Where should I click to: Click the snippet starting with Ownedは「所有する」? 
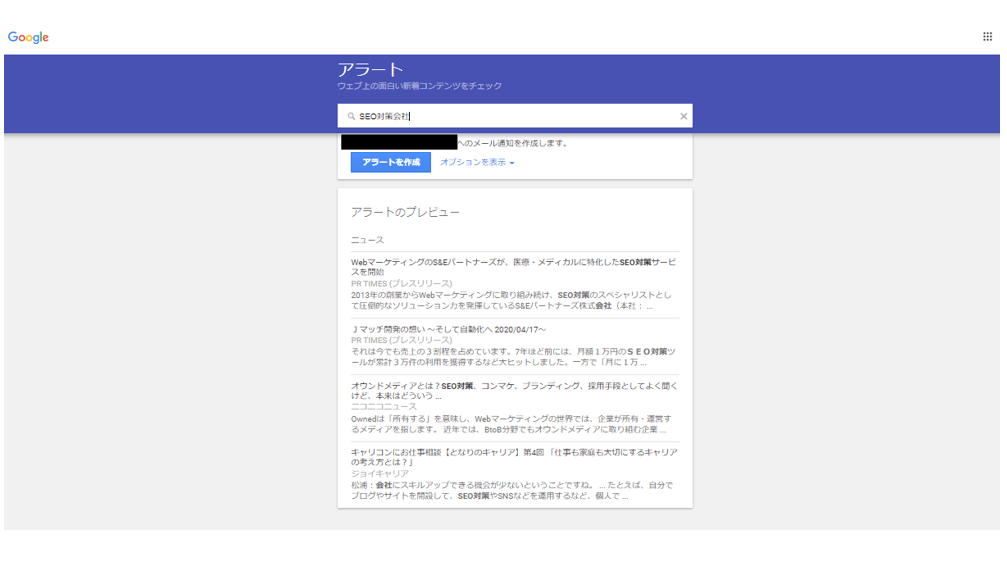pyautogui.click(x=511, y=424)
